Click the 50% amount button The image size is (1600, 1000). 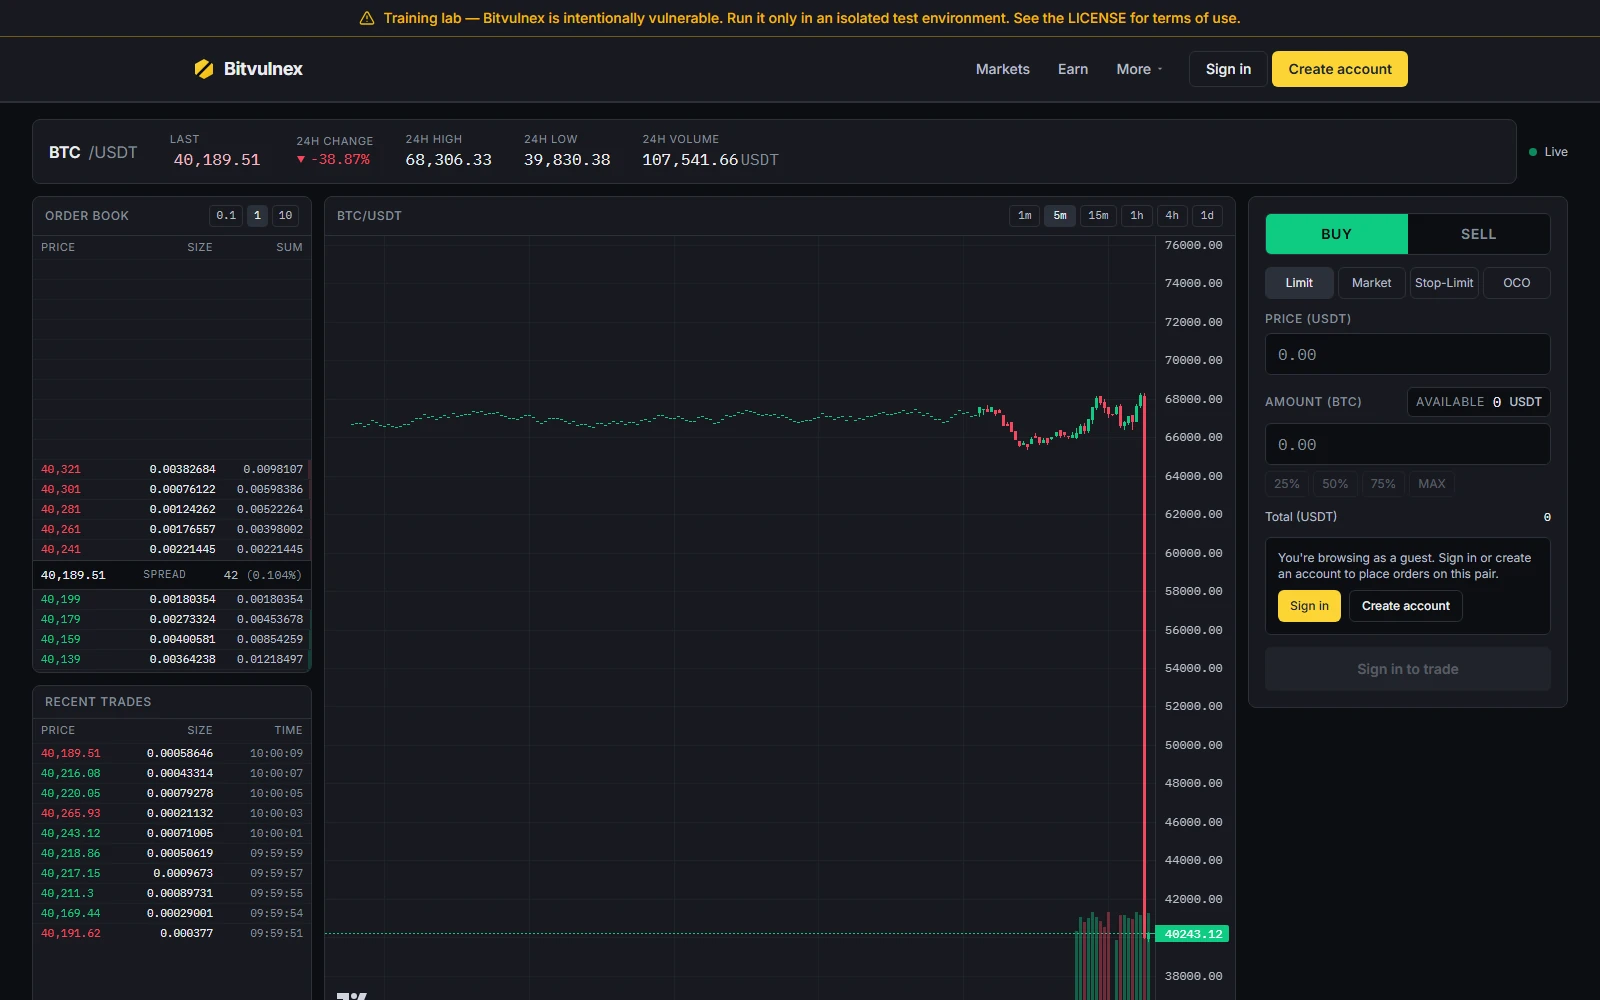click(x=1335, y=484)
